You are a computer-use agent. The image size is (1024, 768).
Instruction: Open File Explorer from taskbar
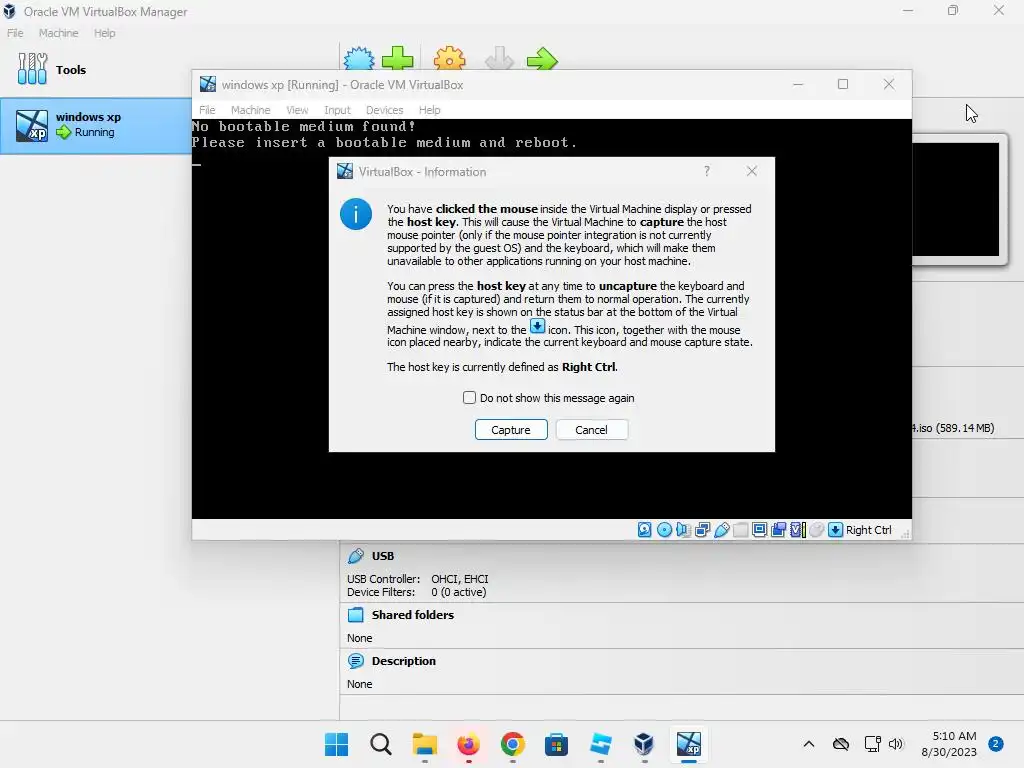click(424, 744)
